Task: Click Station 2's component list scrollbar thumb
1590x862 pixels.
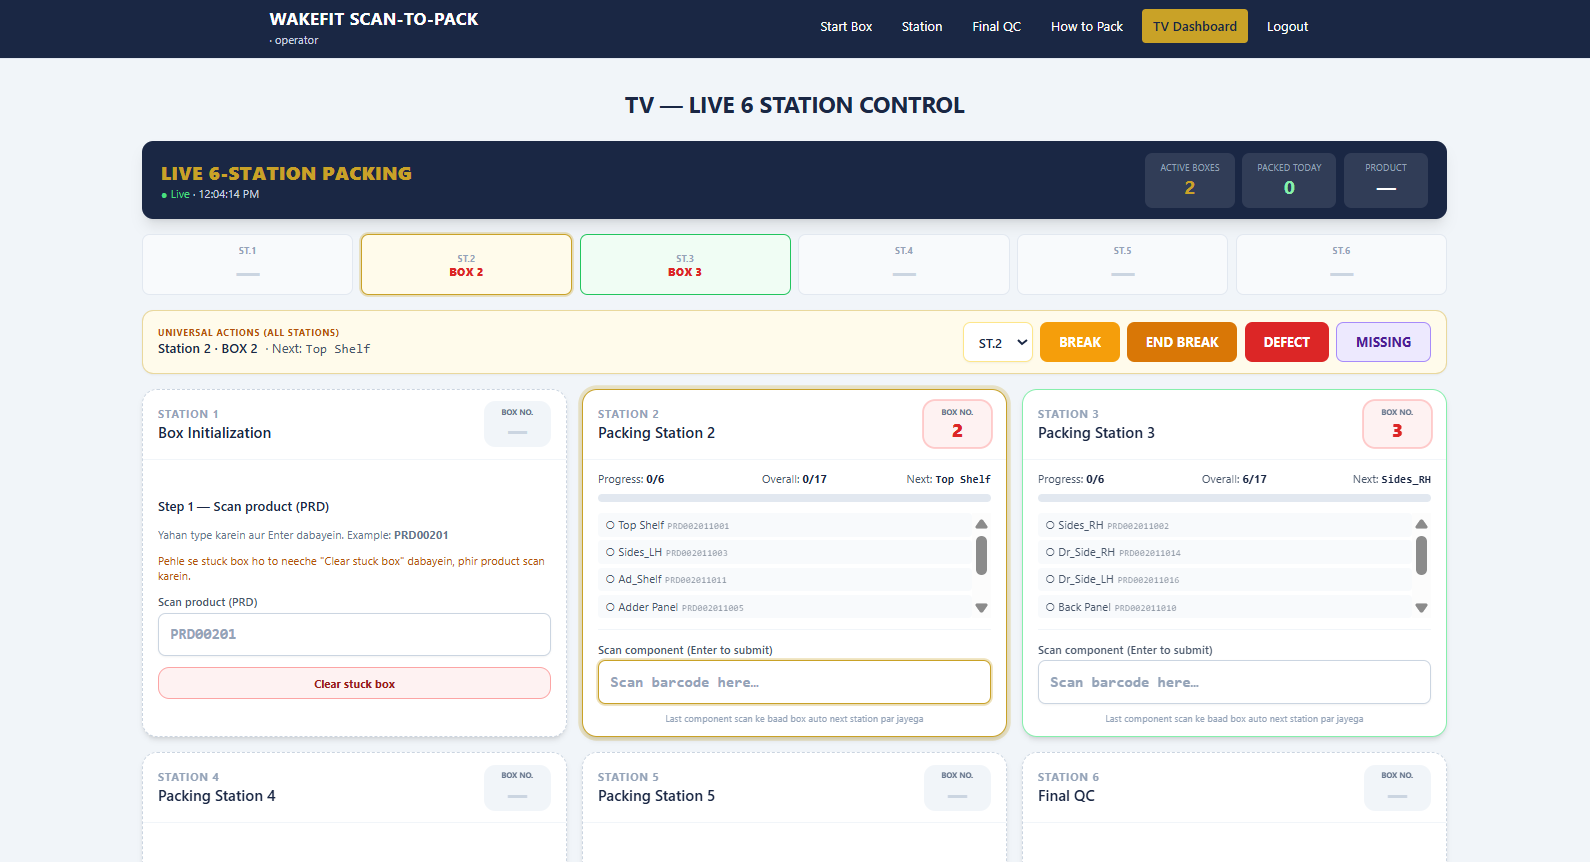Action: click(x=981, y=556)
